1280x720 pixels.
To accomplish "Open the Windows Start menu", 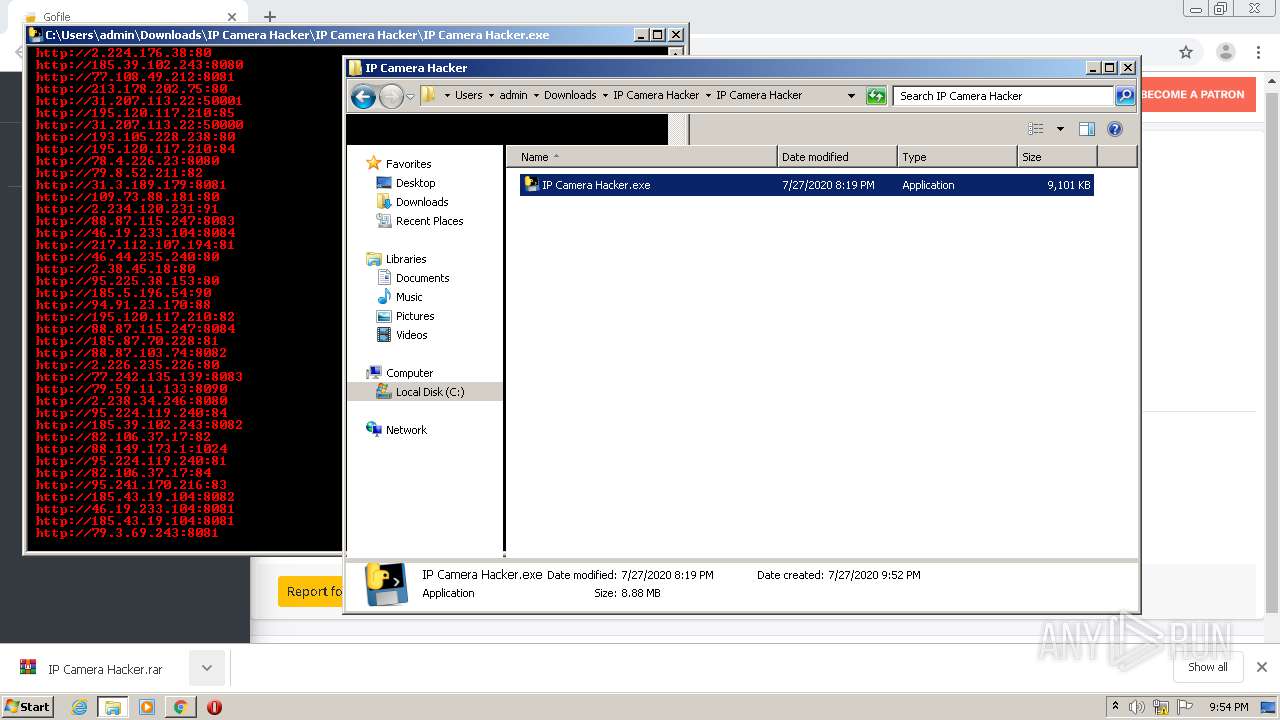I will click(27, 706).
